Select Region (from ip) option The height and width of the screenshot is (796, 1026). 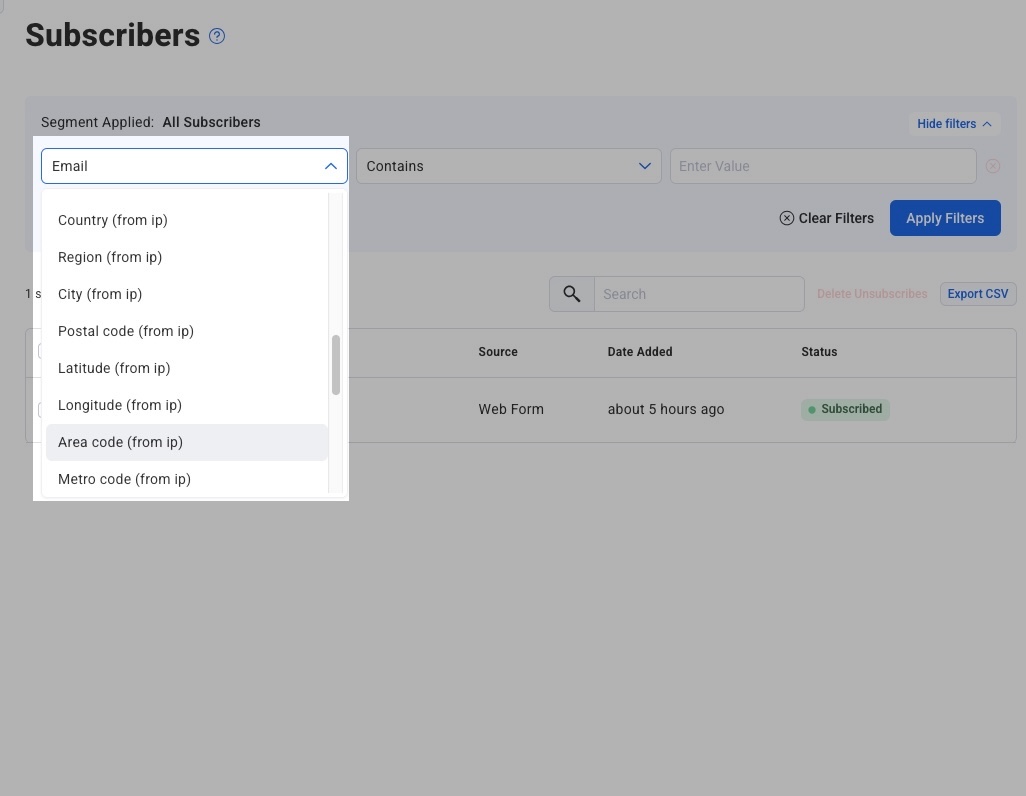click(110, 257)
